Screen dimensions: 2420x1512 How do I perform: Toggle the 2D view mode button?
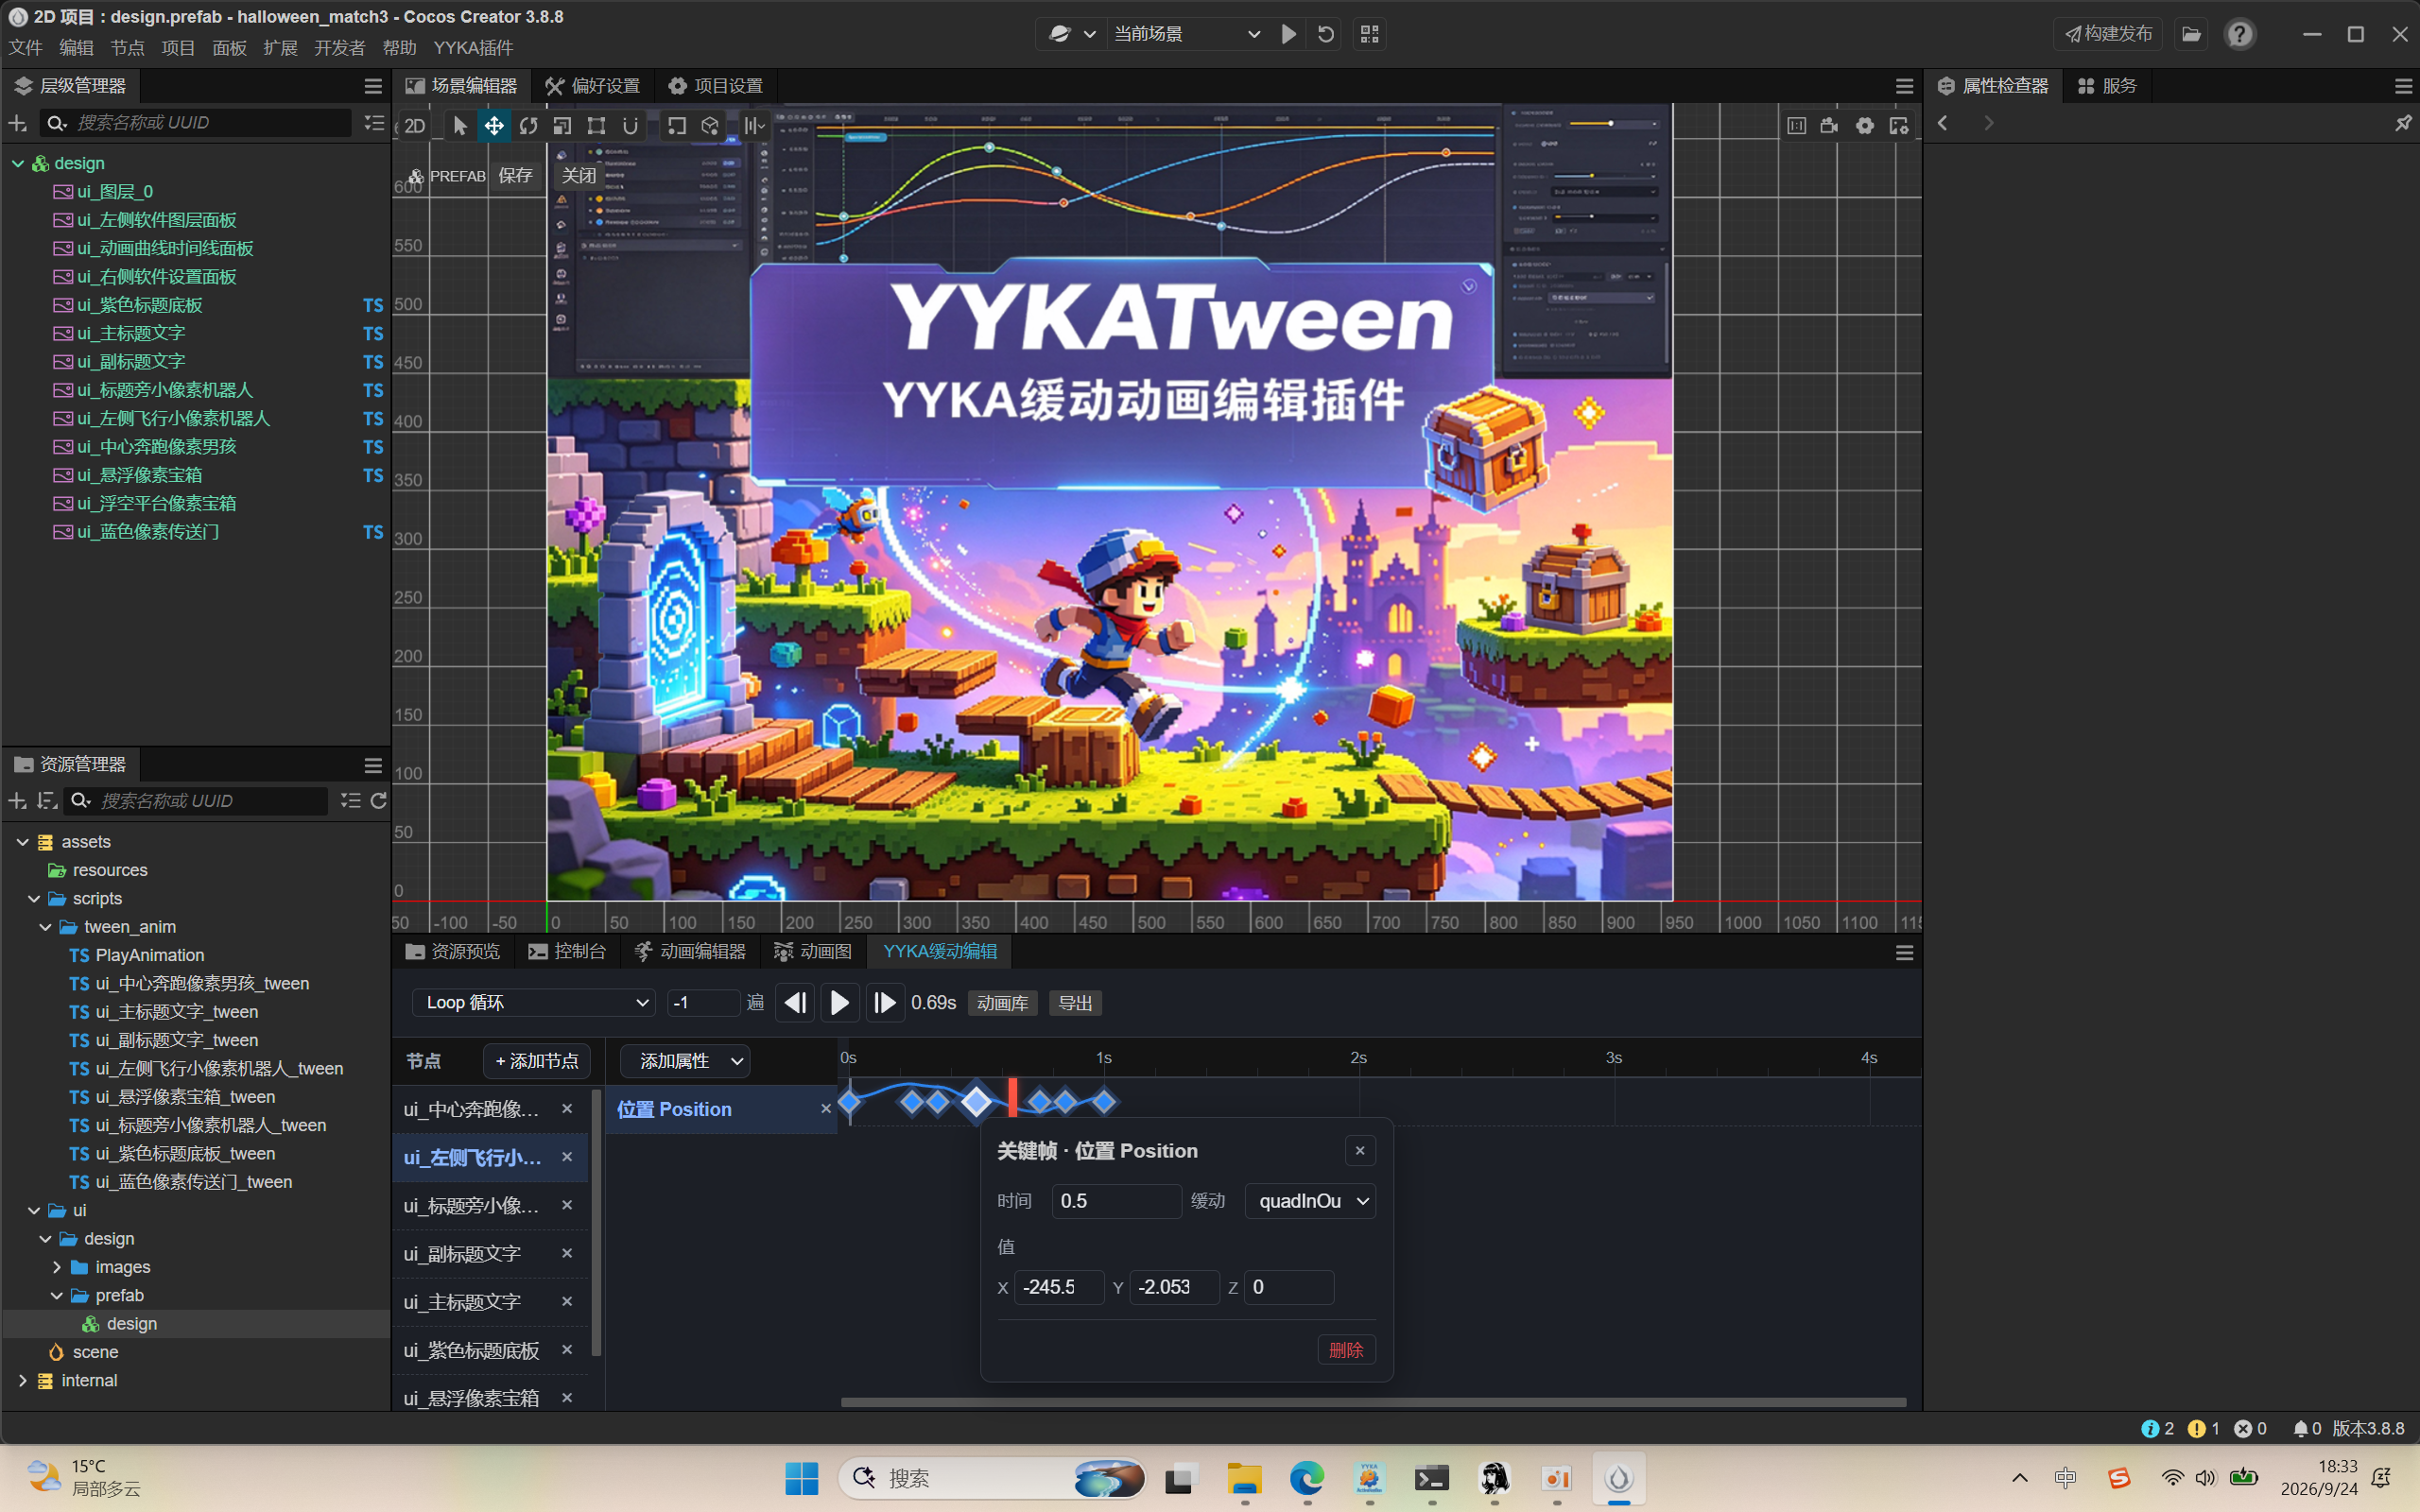415,126
